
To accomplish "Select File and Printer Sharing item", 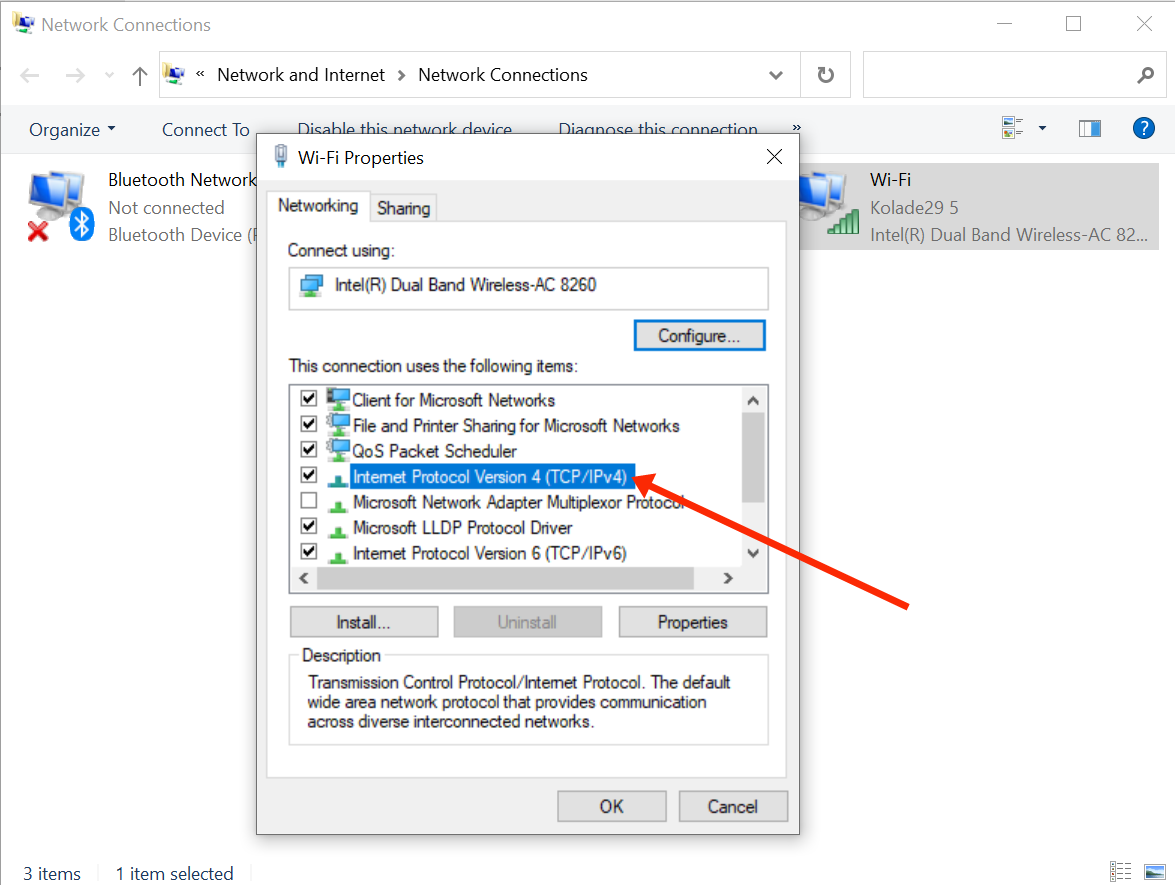I will coord(516,426).
